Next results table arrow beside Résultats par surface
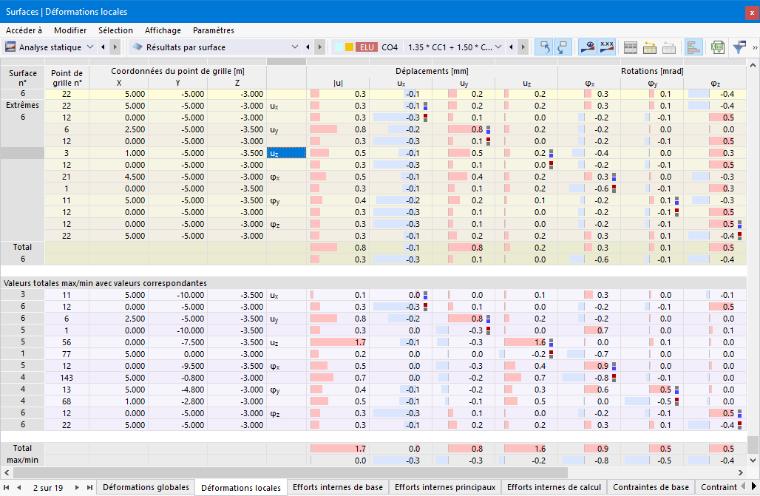760x496 pixels. coord(319,47)
